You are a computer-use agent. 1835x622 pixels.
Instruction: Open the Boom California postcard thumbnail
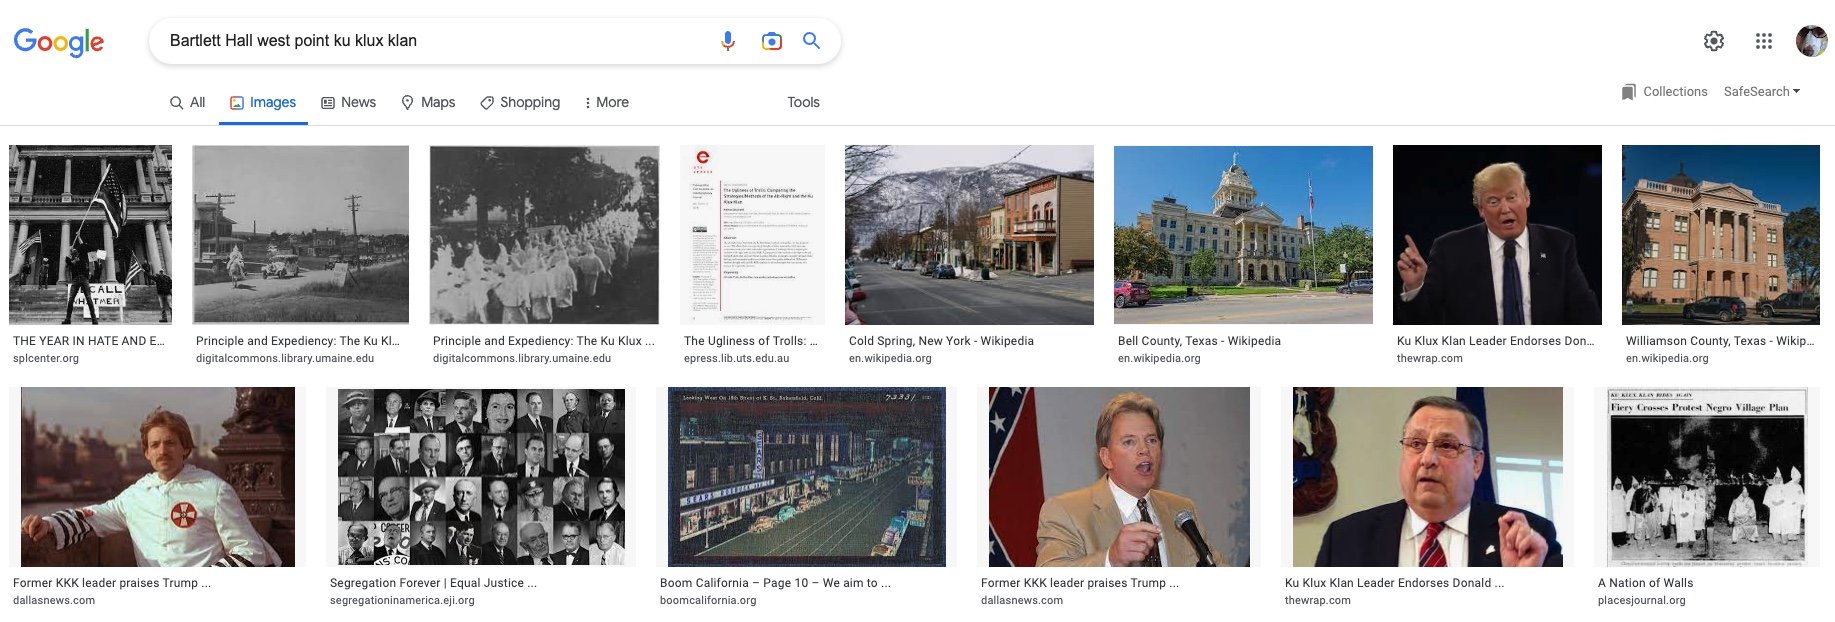[806, 477]
